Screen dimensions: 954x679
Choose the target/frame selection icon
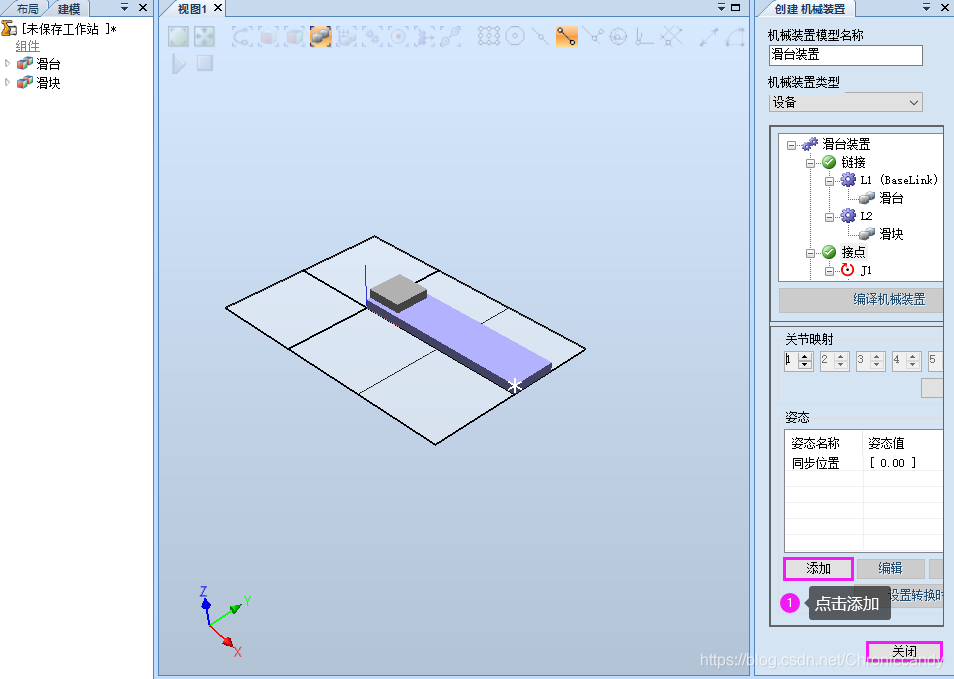point(399,37)
